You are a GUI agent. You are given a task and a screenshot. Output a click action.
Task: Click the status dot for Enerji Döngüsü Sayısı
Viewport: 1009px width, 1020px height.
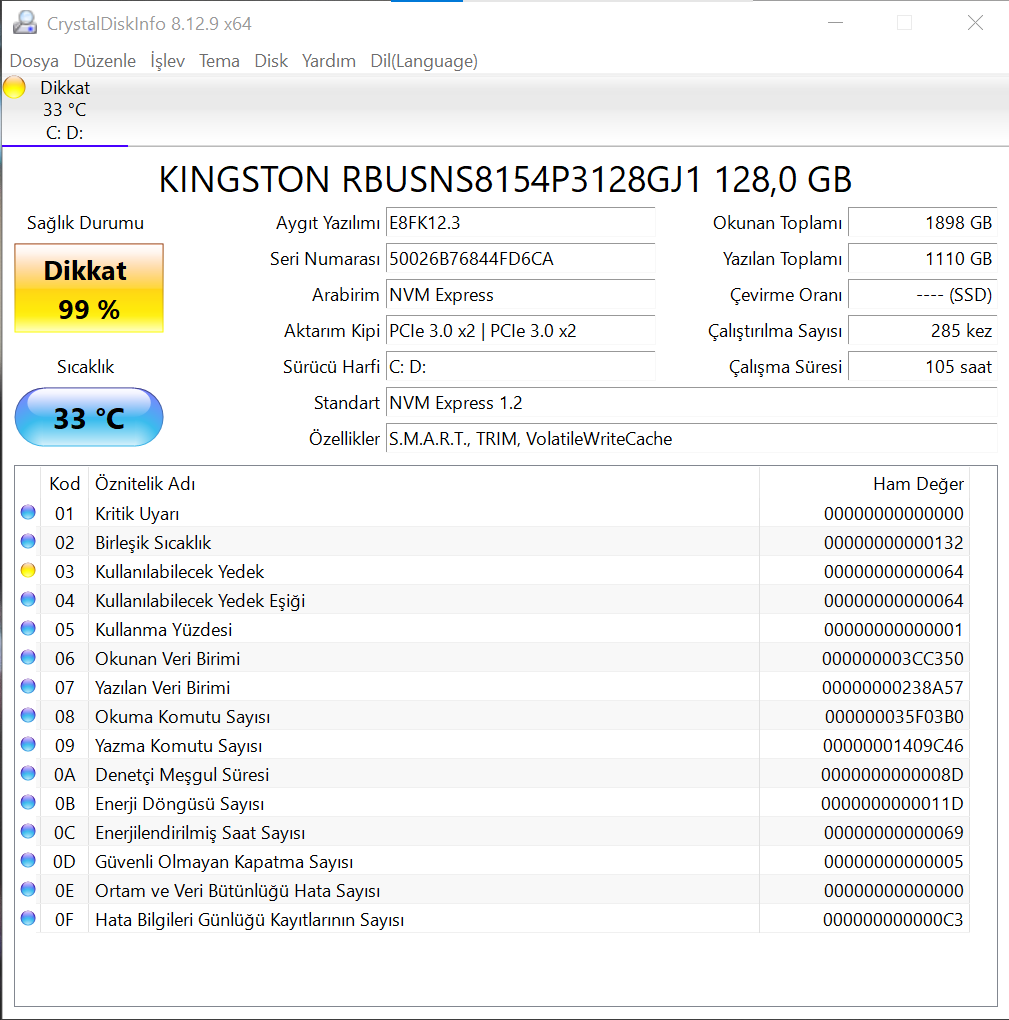tap(28, 802)
